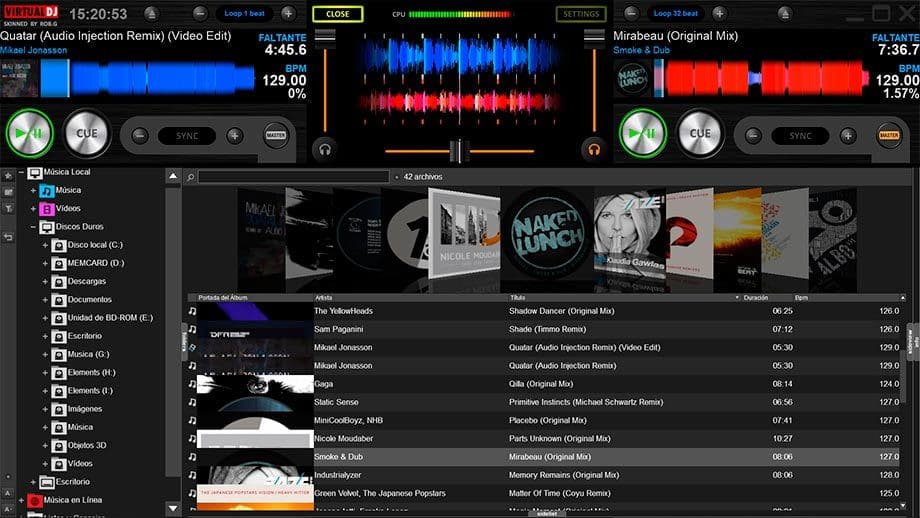Hit the CUE button on left deck
The height and width of the screenshot is (518, 920).
[87, 133]
